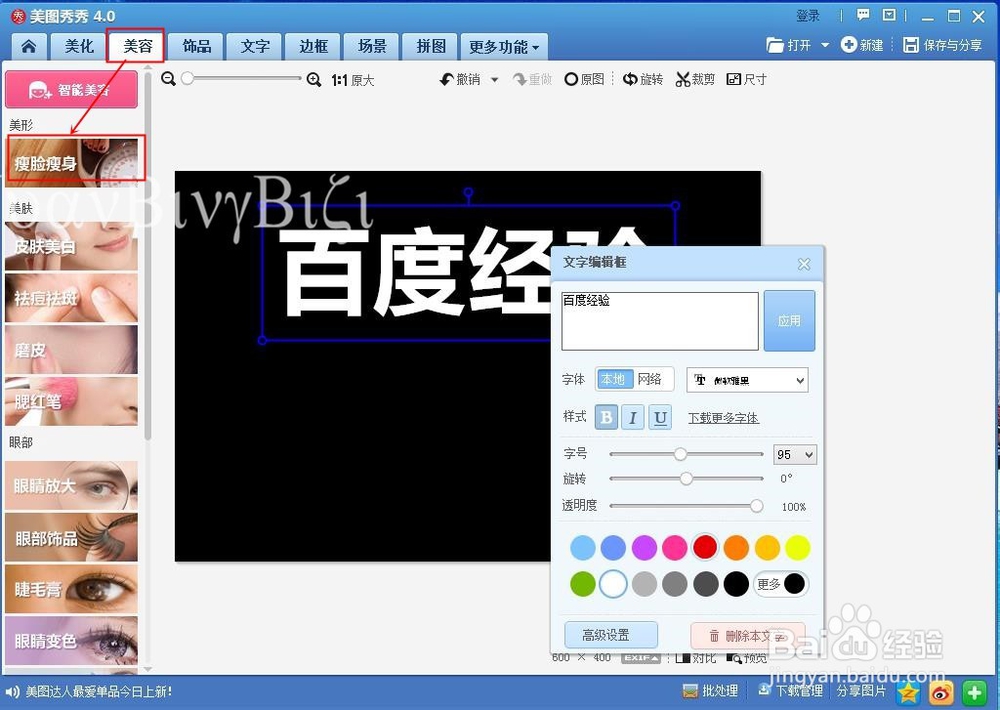Screen dimensions: 1000x710
Task: Click the Weibo share icon
Action: pyautogui.click(x=942, y=692)
